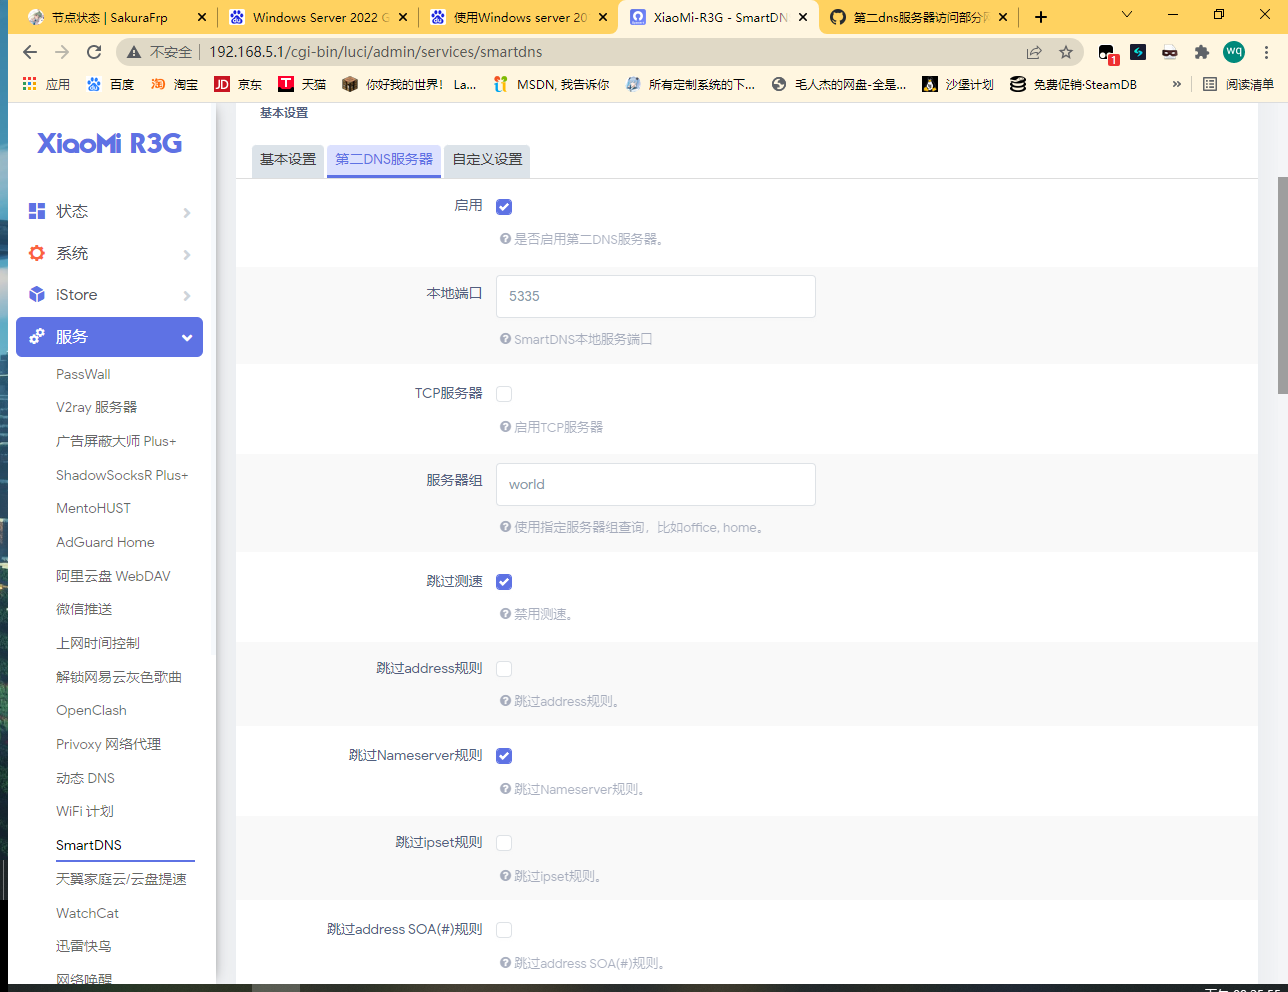Open the 淘宝 bookmark

(x=174, y=84)
